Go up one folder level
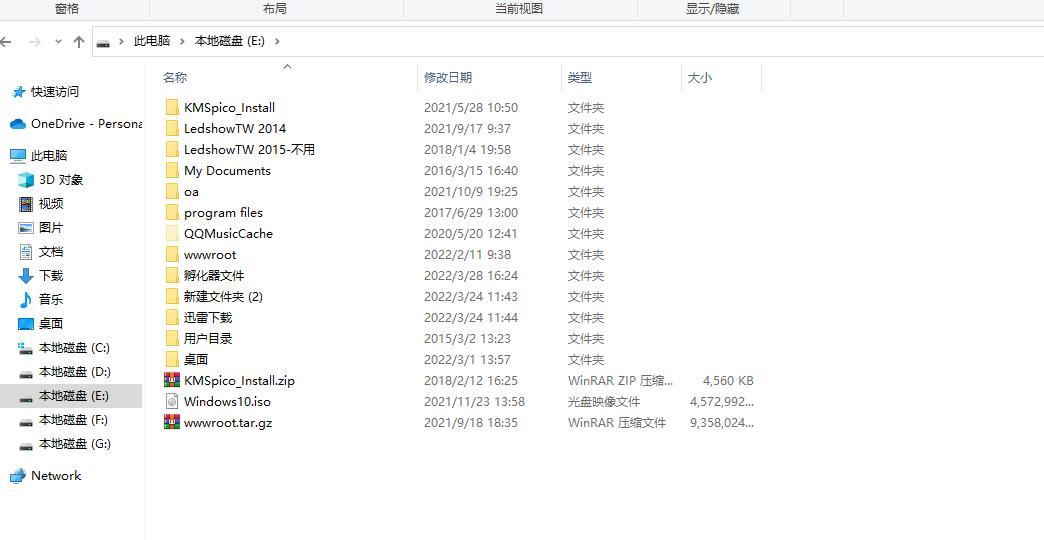This screenshot has height=540, width=1044. tap(79, 41)
